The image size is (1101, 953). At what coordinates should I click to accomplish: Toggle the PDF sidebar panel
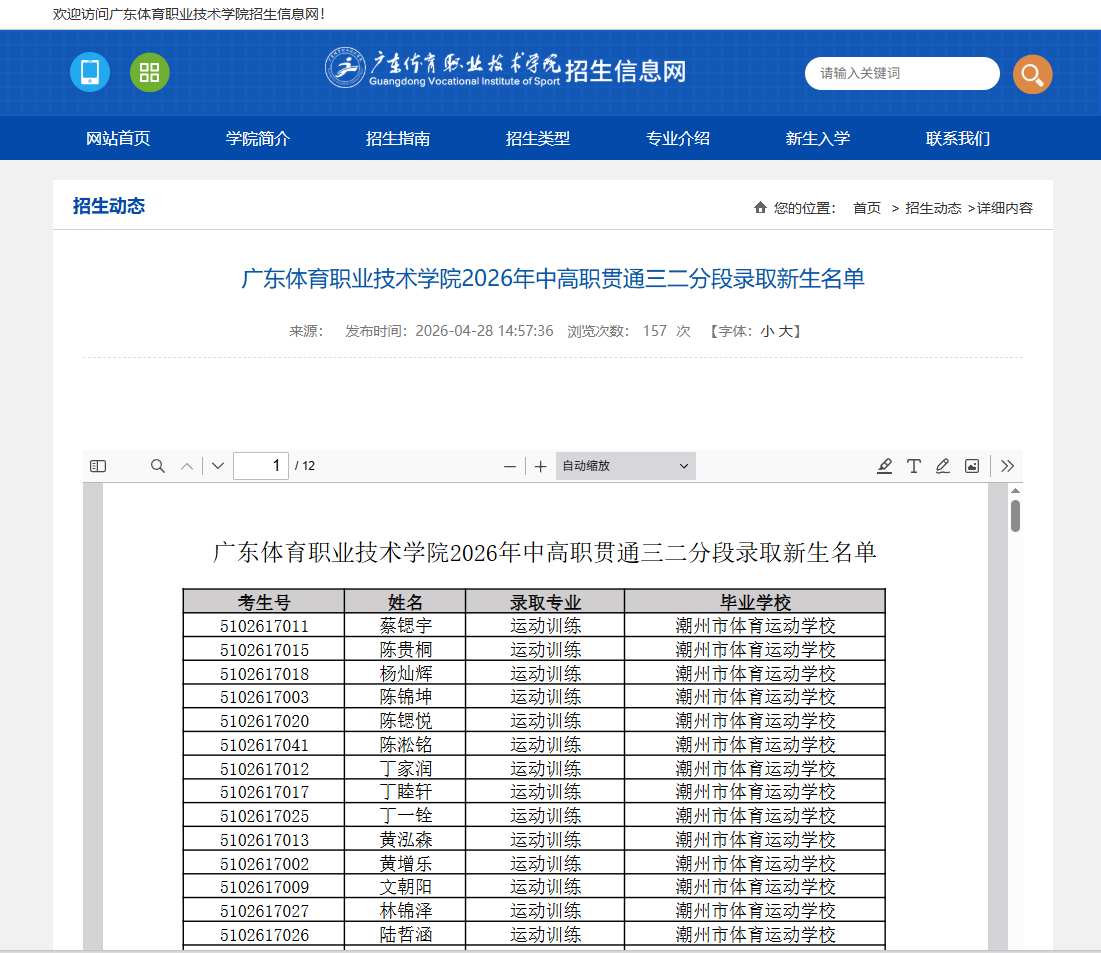[98, 466]
